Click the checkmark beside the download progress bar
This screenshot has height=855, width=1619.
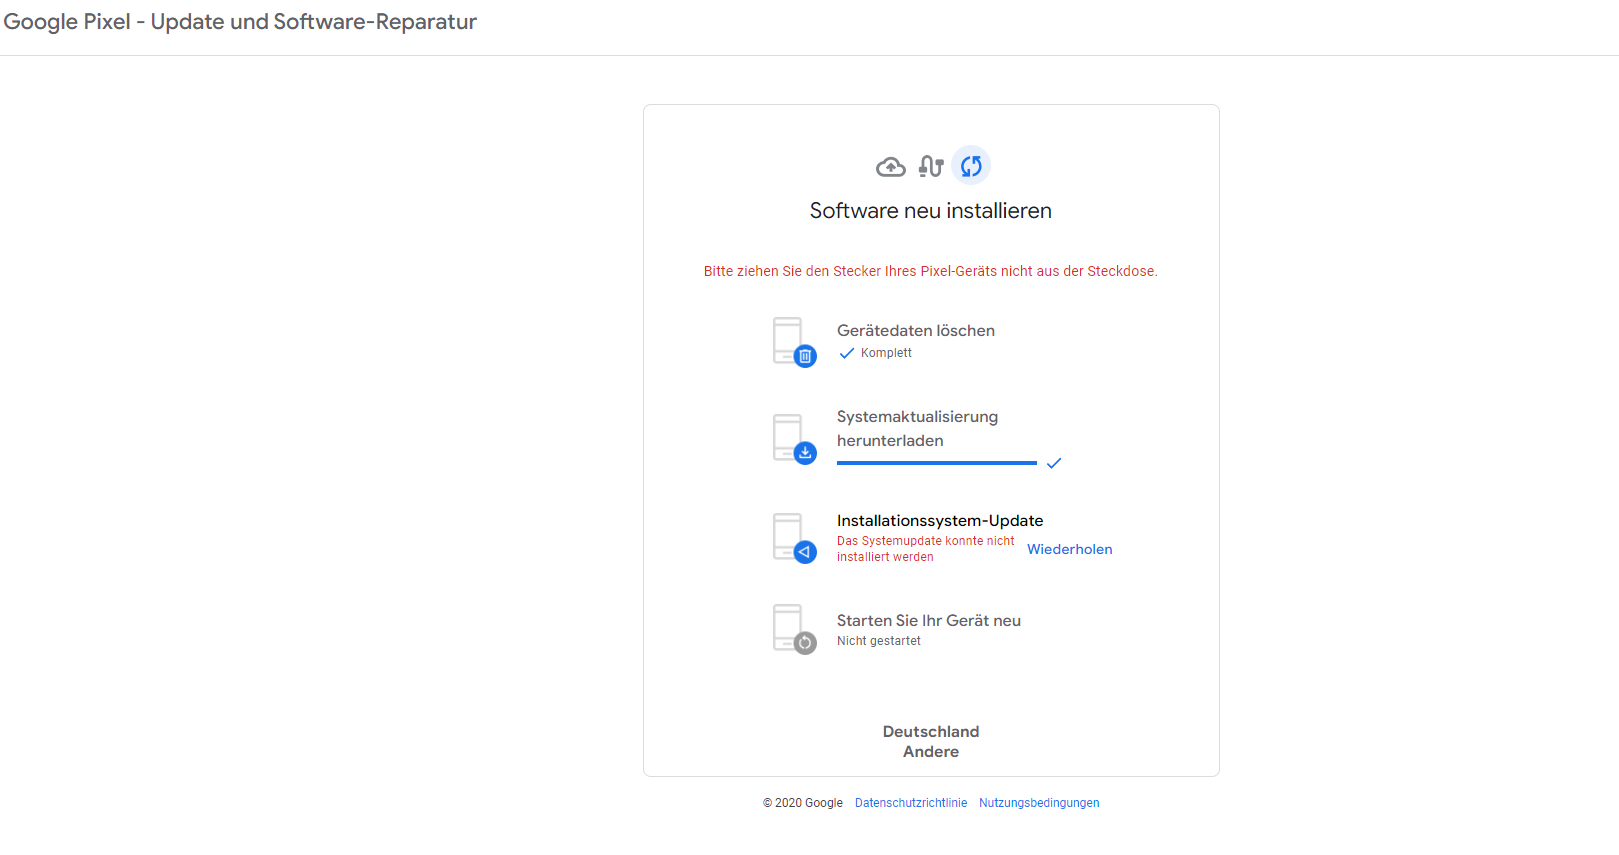pyautogui.click(x=1054, y=463)
